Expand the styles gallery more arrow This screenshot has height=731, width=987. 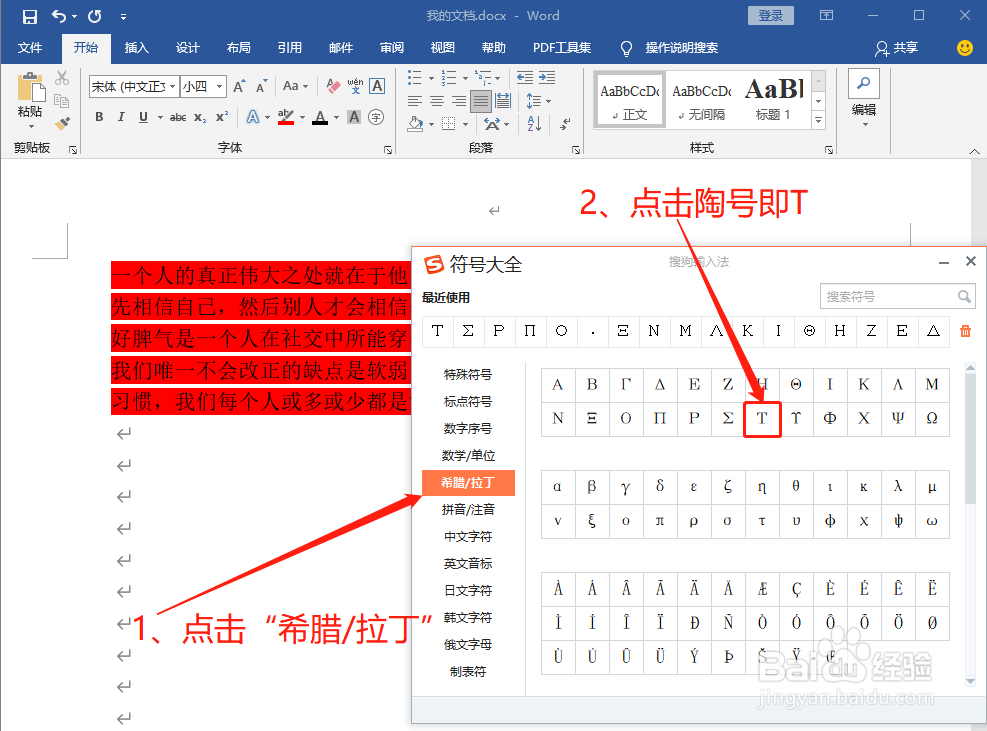click(818, 120)
